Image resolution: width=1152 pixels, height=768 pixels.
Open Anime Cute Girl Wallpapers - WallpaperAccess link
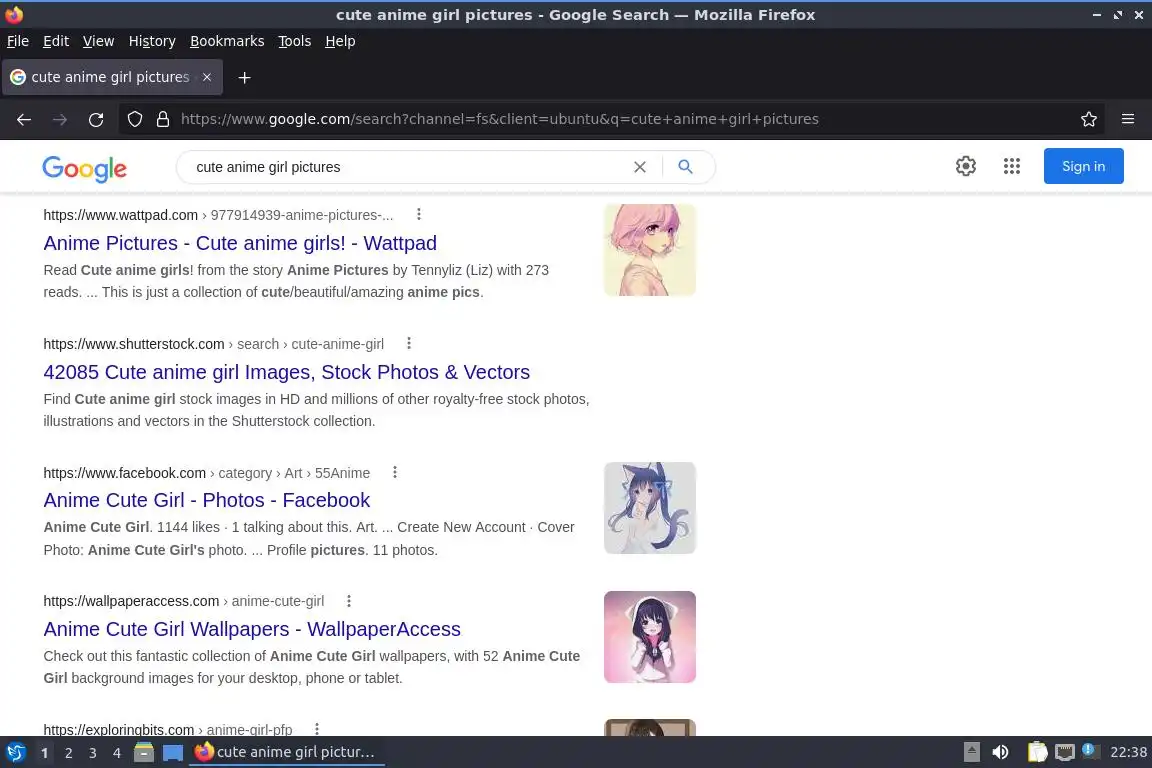(x=252, y=629)
